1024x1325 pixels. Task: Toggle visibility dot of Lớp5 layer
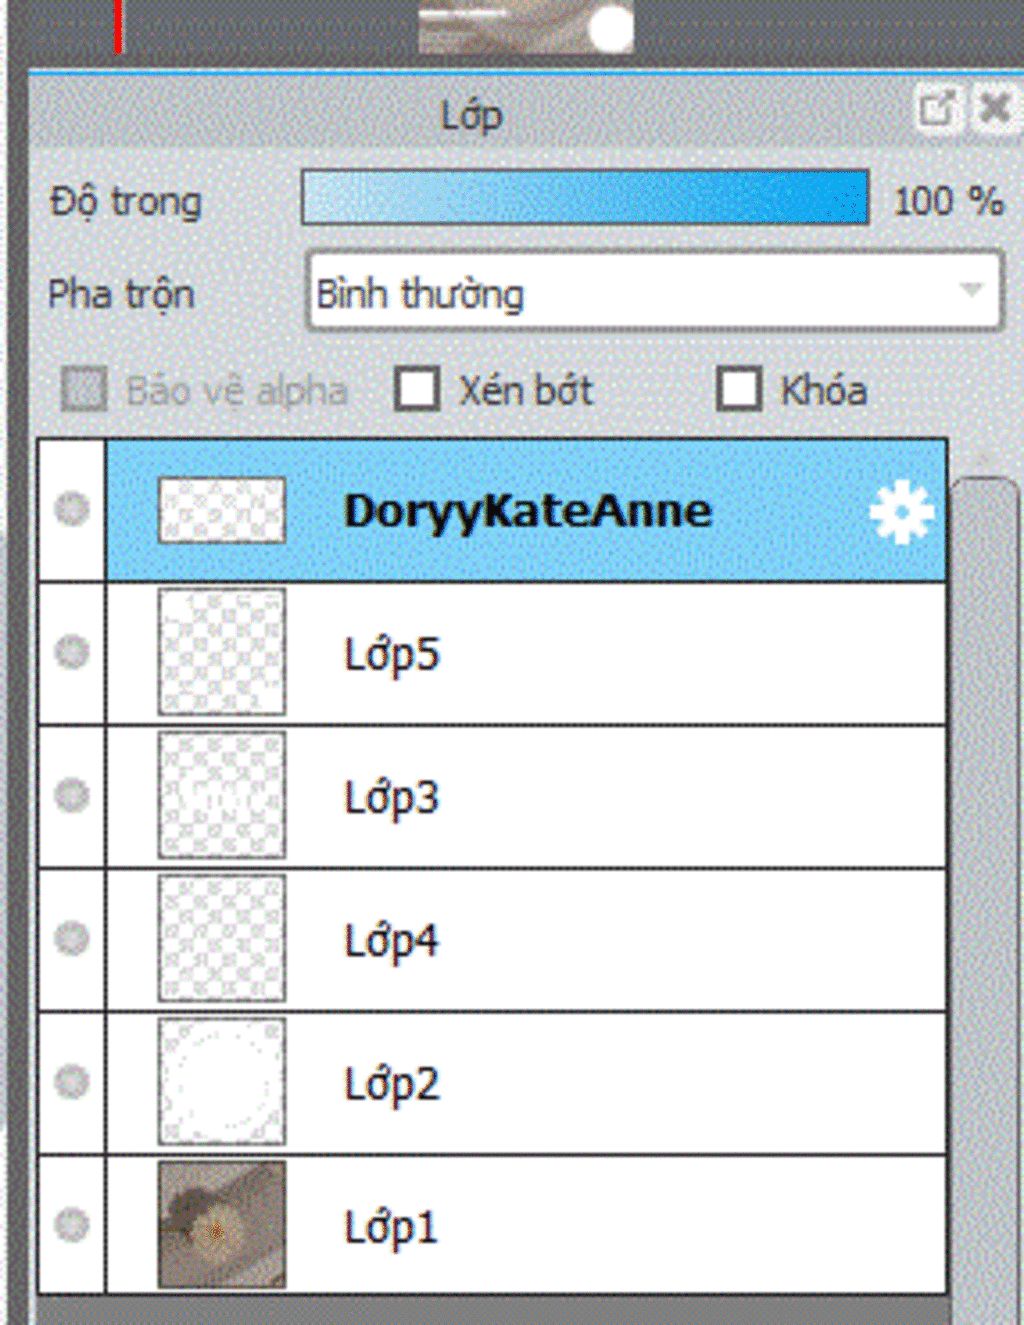point(72,652)
